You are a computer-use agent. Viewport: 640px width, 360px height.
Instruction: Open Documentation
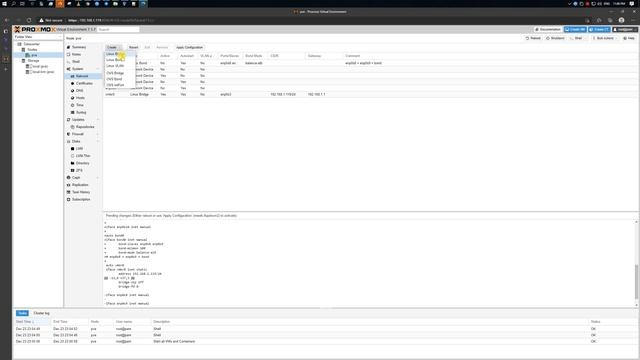(548, 29)
